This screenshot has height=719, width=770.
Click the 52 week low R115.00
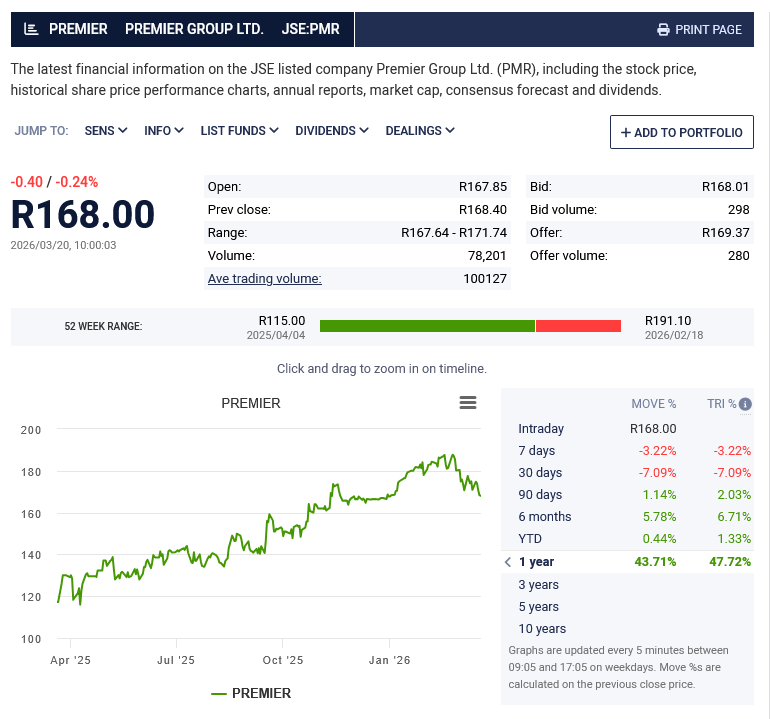[282, 321]
